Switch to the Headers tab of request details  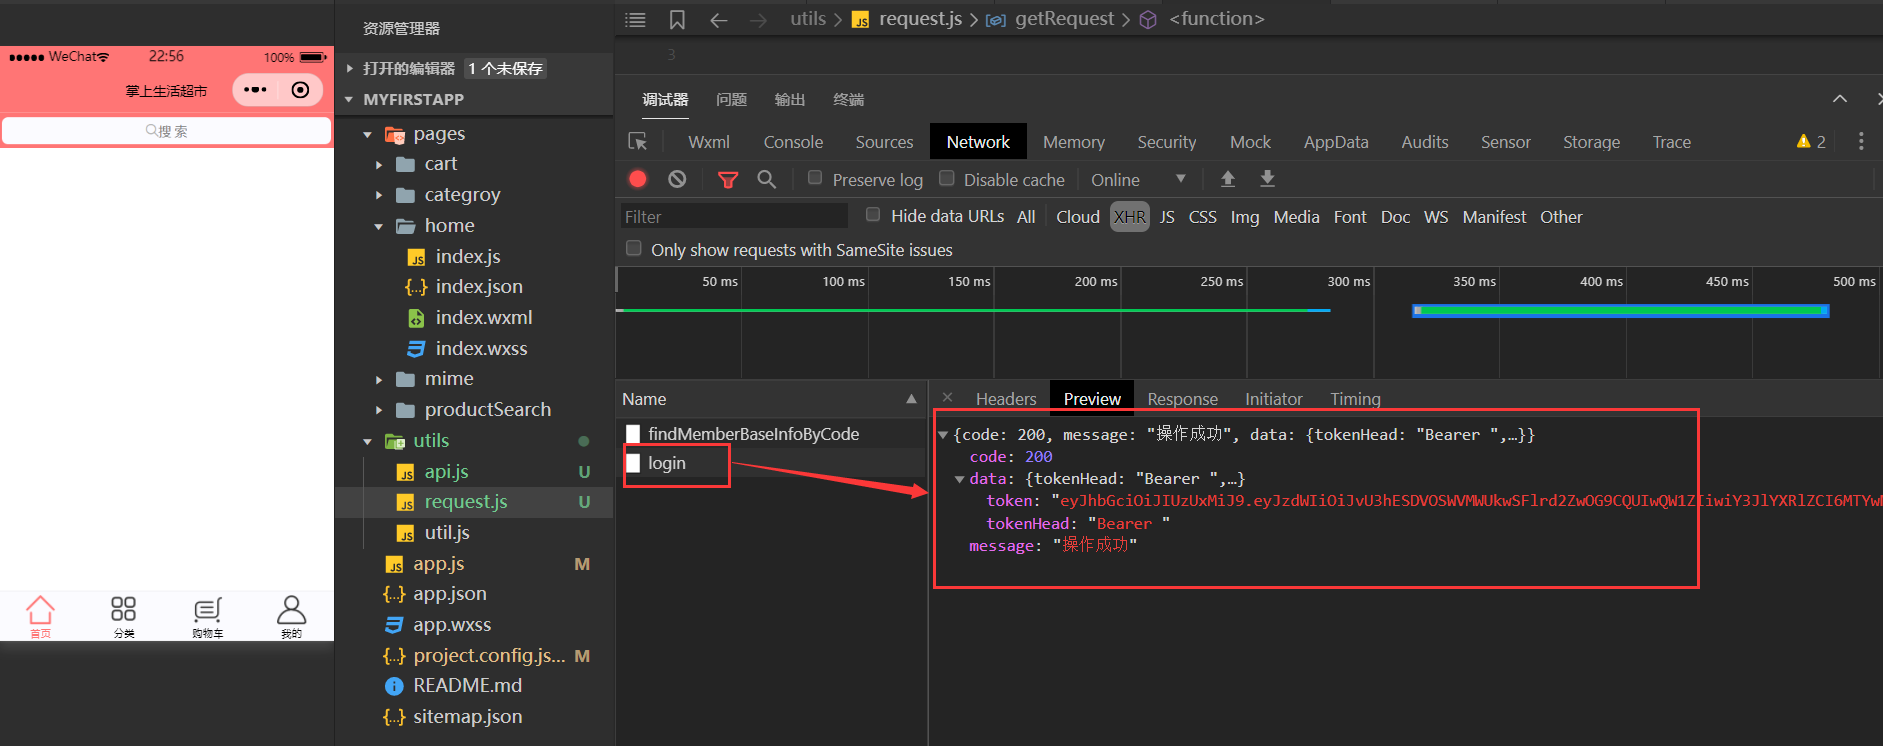pyautogui.click(x=1006, y=399)
